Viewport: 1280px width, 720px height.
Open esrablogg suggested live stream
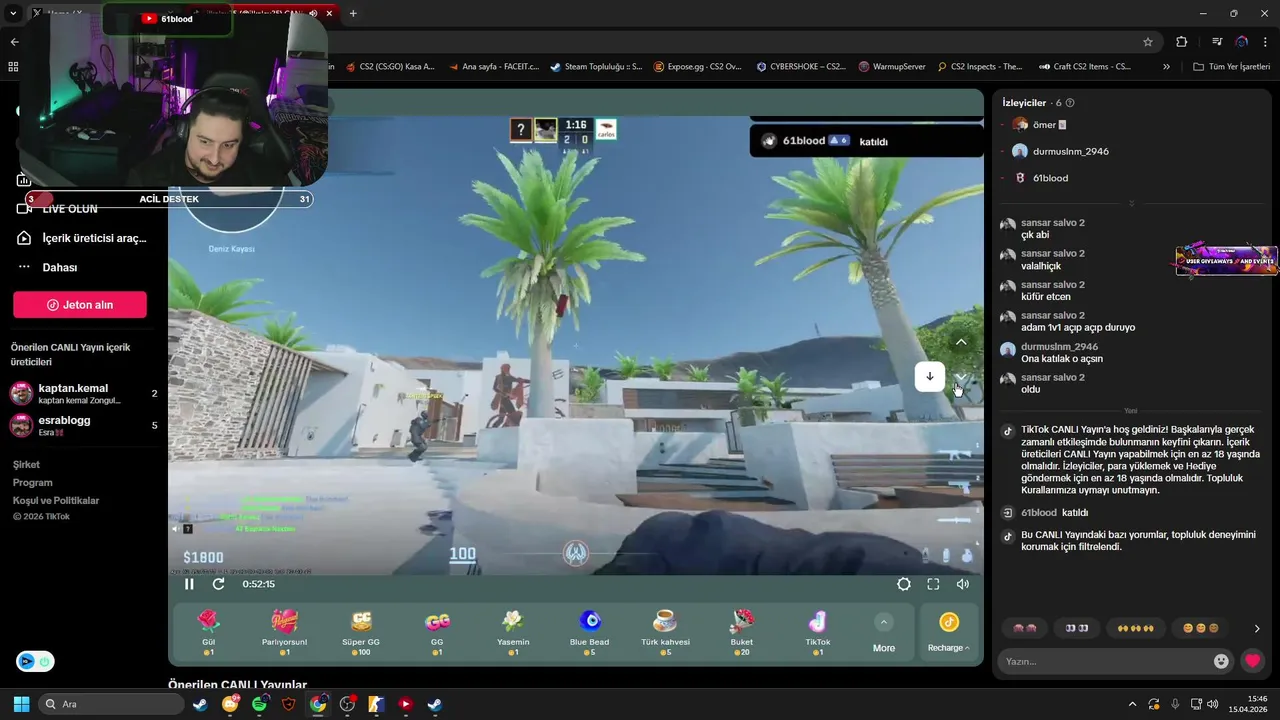coord(83,425)
